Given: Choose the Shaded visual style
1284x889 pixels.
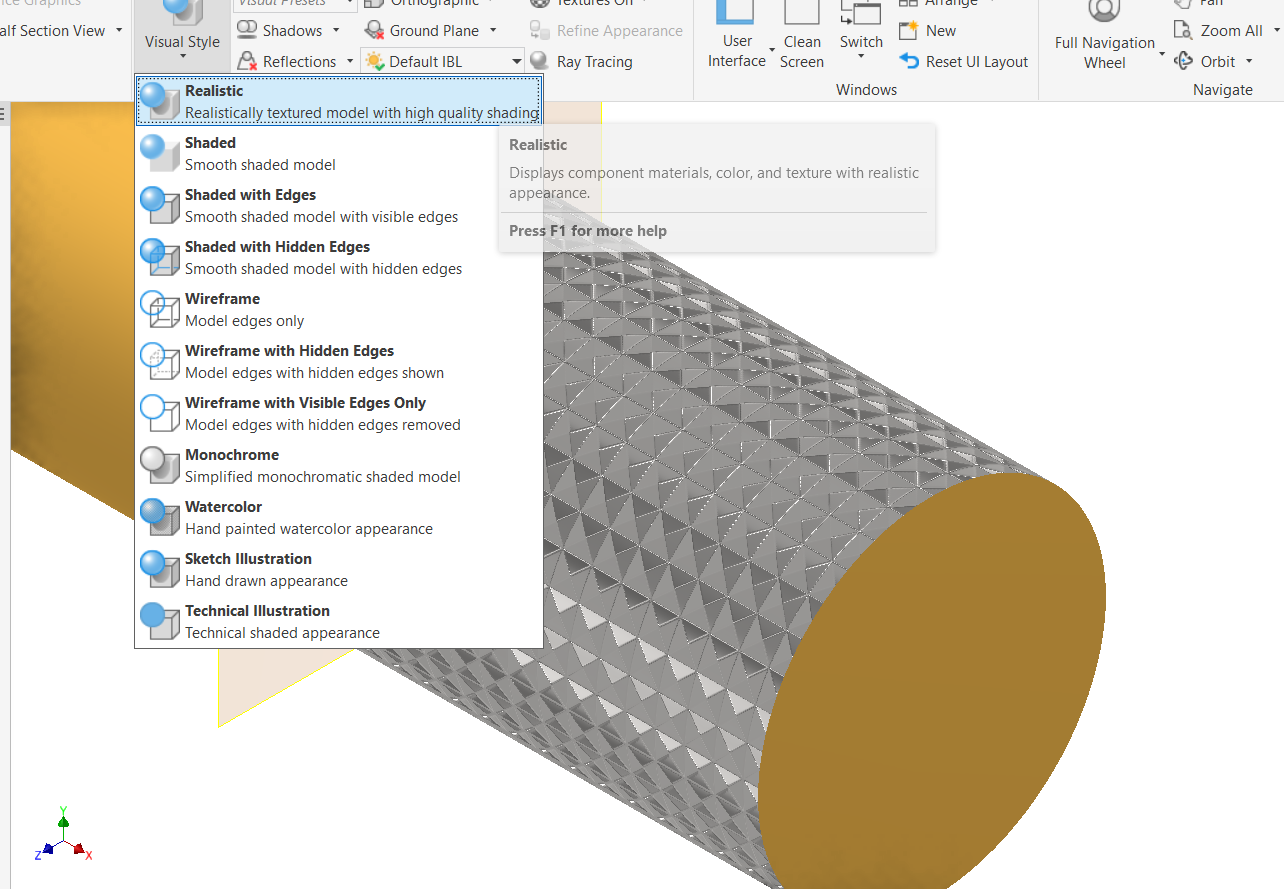Looking at the screenshot, I should pos(339,153).
